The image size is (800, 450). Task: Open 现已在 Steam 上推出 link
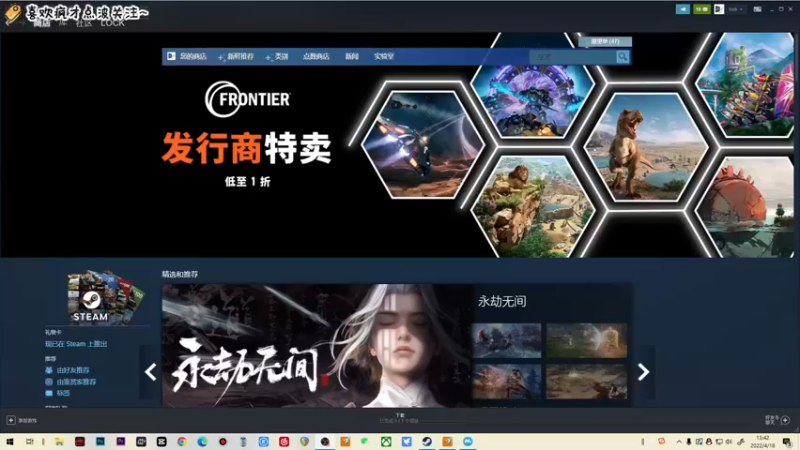(x=76, y=344)
